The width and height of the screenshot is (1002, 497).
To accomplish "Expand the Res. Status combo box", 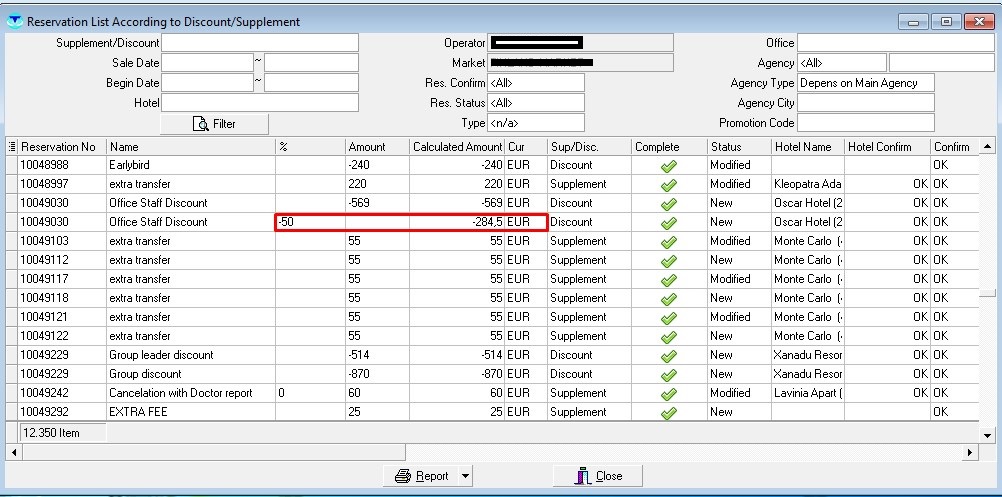I will [x=535, y=103].
